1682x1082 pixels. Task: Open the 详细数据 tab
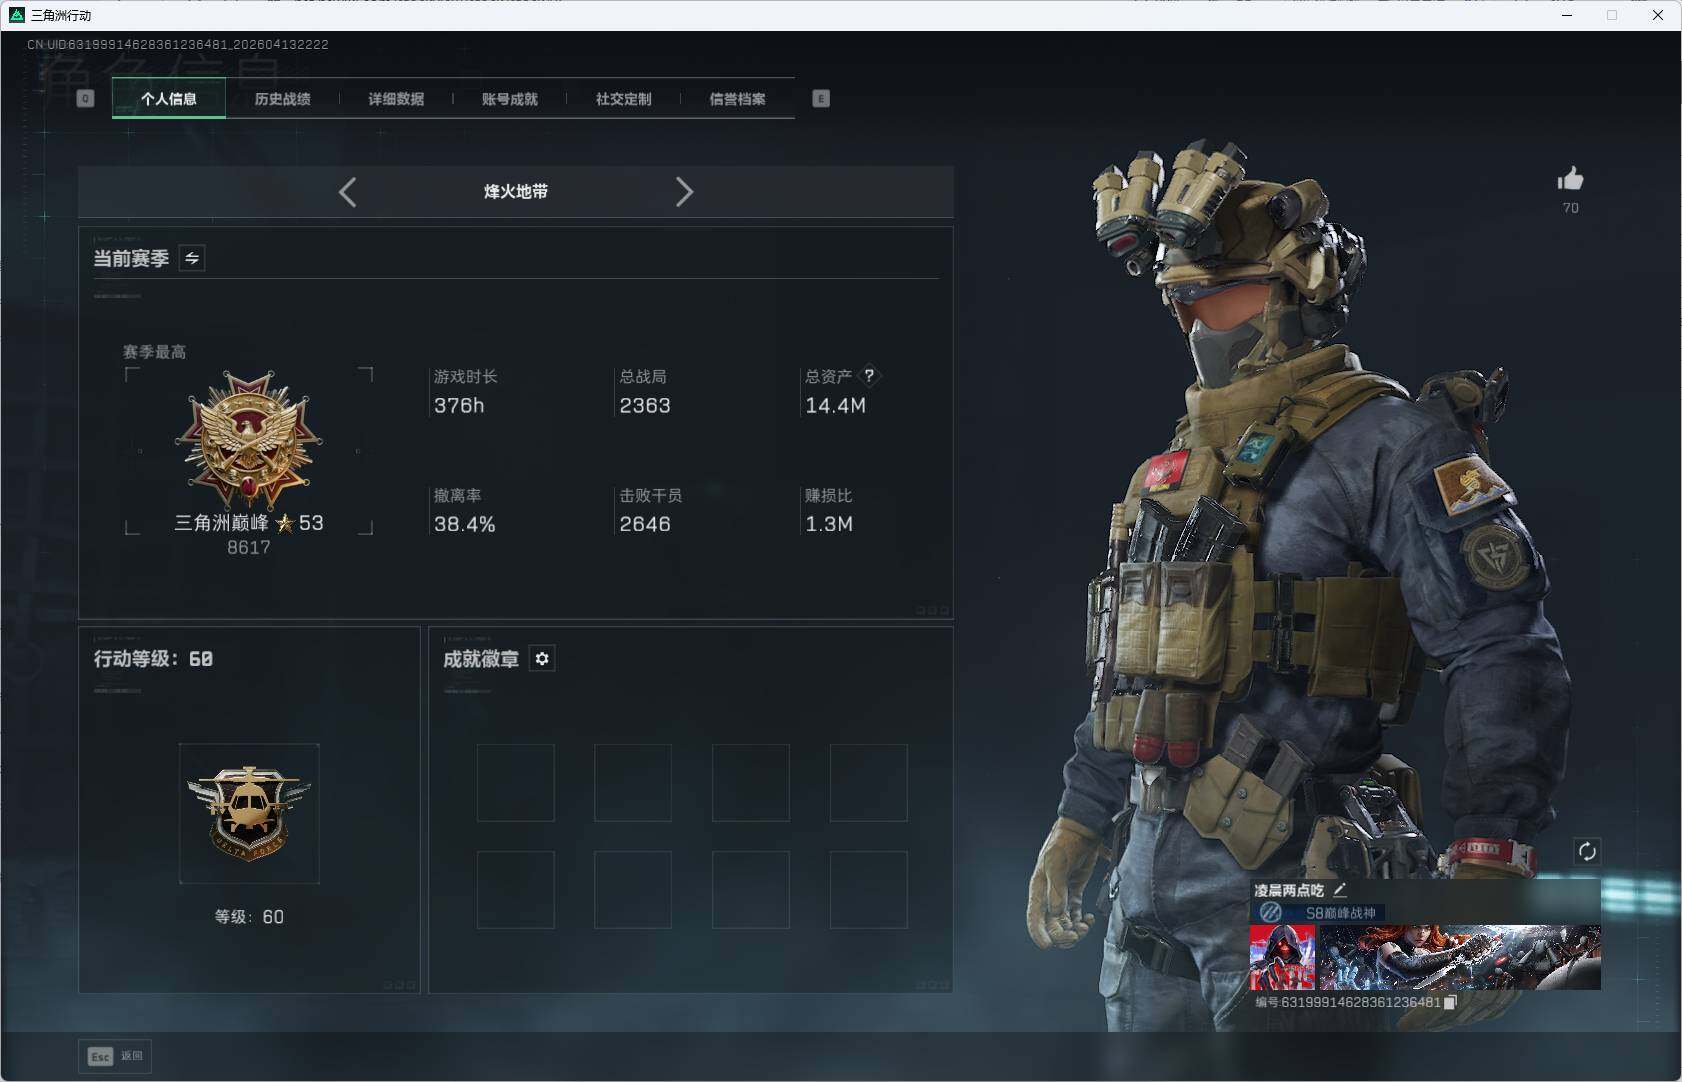click(x=396, y=99)
